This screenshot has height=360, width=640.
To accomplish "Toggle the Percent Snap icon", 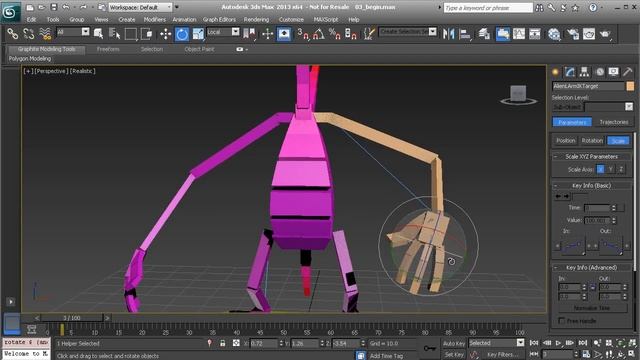I will click(335, 33).
